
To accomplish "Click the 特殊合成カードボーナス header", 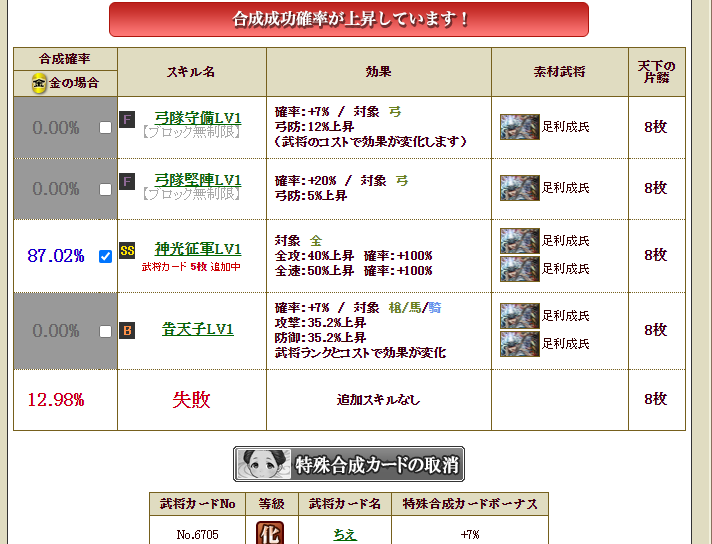I will [x=470, y=504].
